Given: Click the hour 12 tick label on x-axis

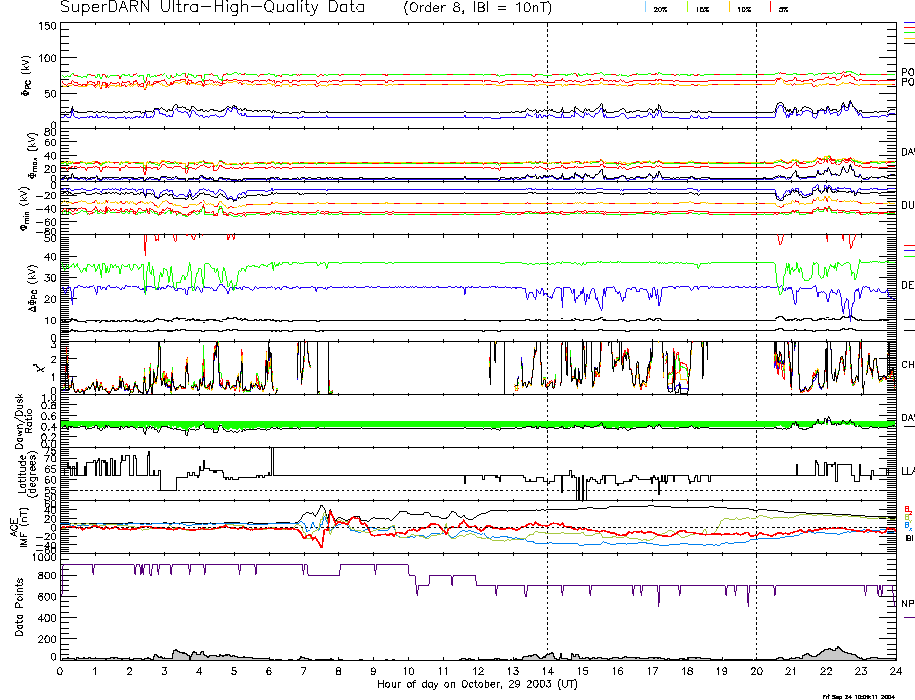Looking at the screenshot, I should (477, 673).
